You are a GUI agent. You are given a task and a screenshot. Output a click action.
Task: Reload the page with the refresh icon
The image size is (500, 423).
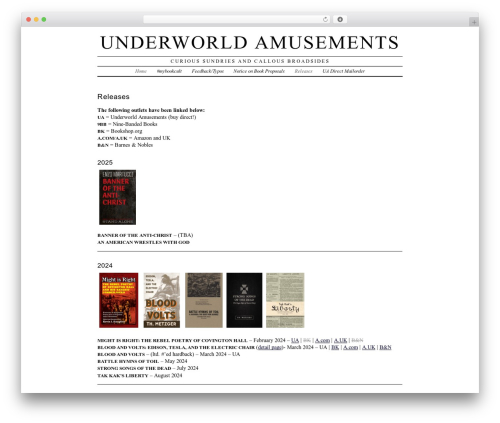[x=325, y=19]
